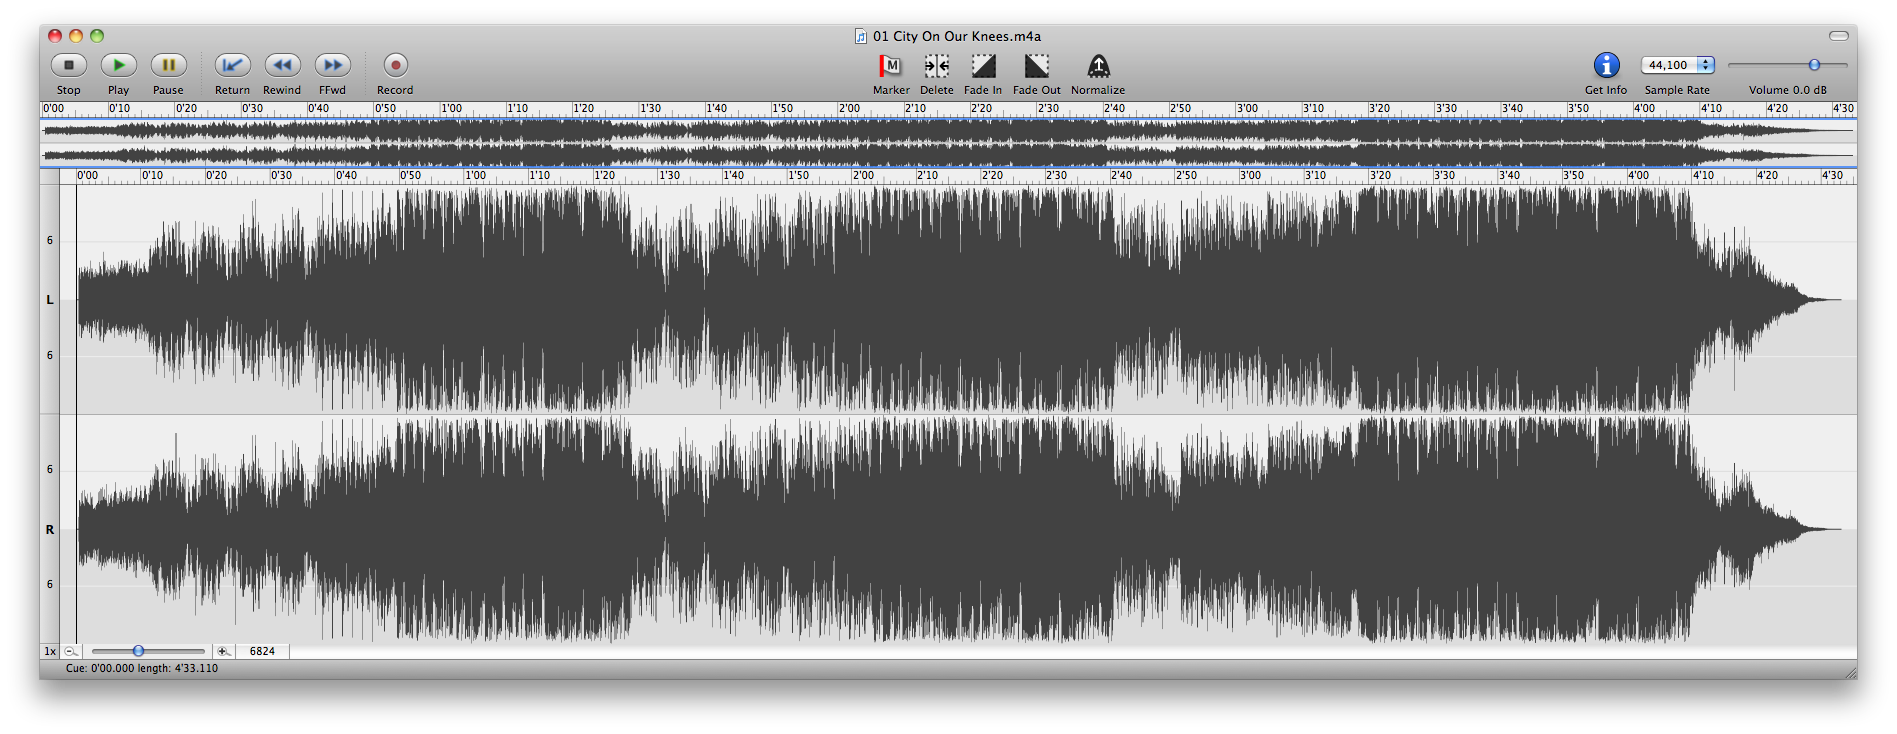This screenshot has height=734, width=1897.
Task: Click the 4'00 mark on the overview ruler
Action: 1644,108
